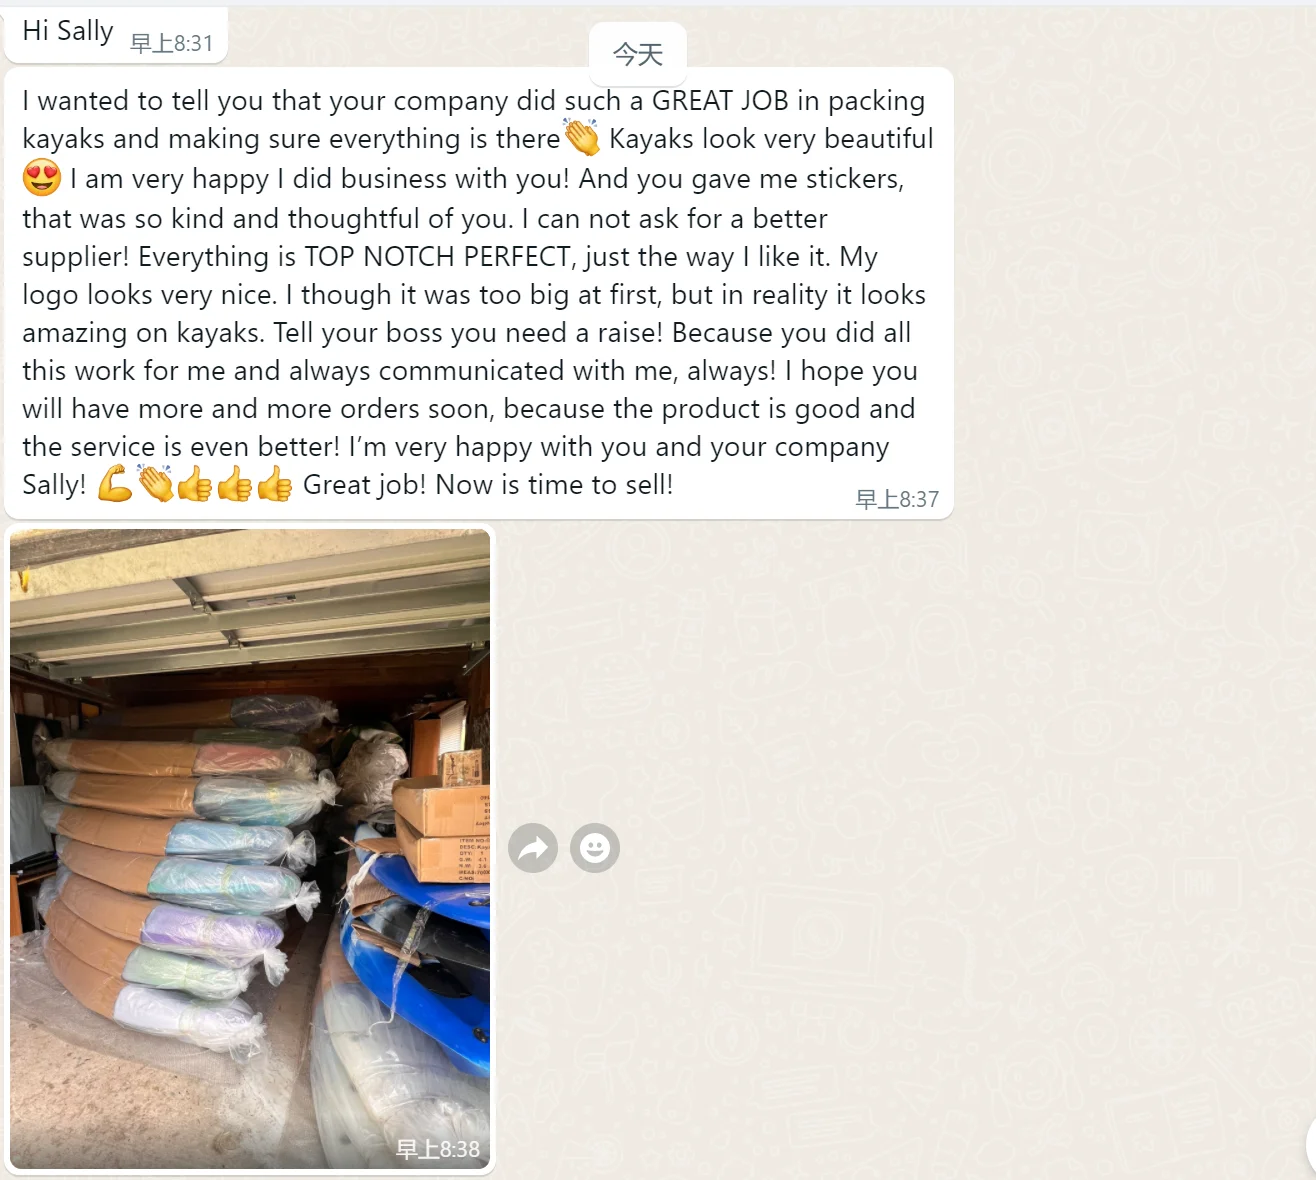Click the middle thumbs-up emoji

[235, 485]
